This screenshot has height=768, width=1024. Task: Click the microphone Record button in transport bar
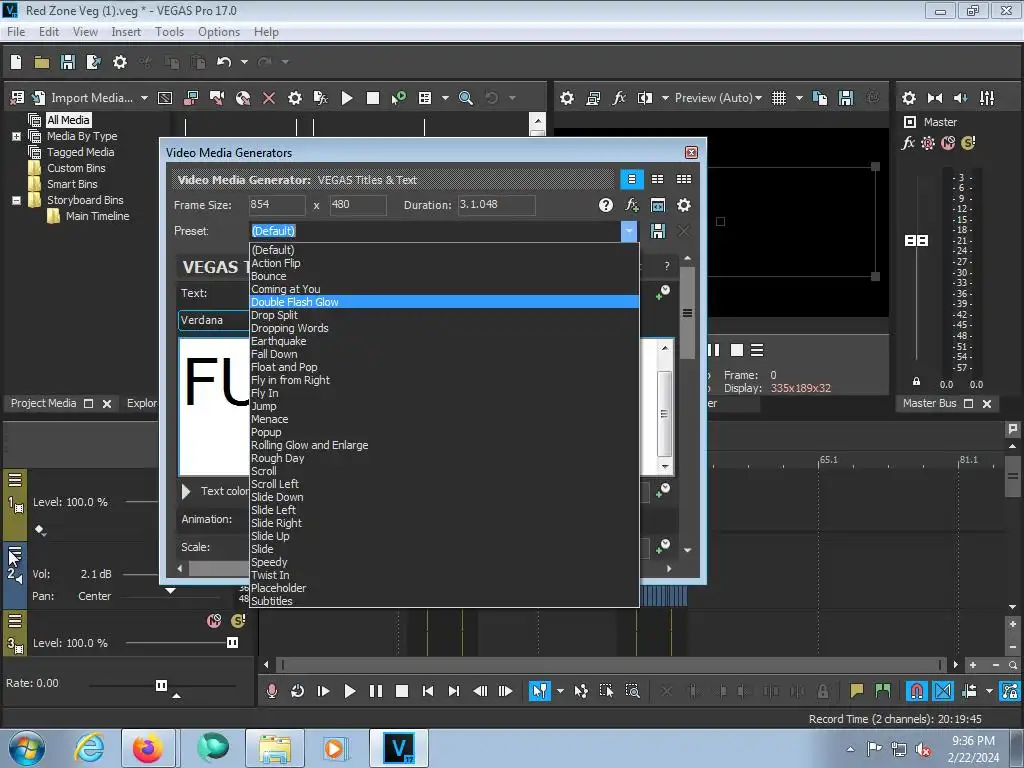click(272, 691)
